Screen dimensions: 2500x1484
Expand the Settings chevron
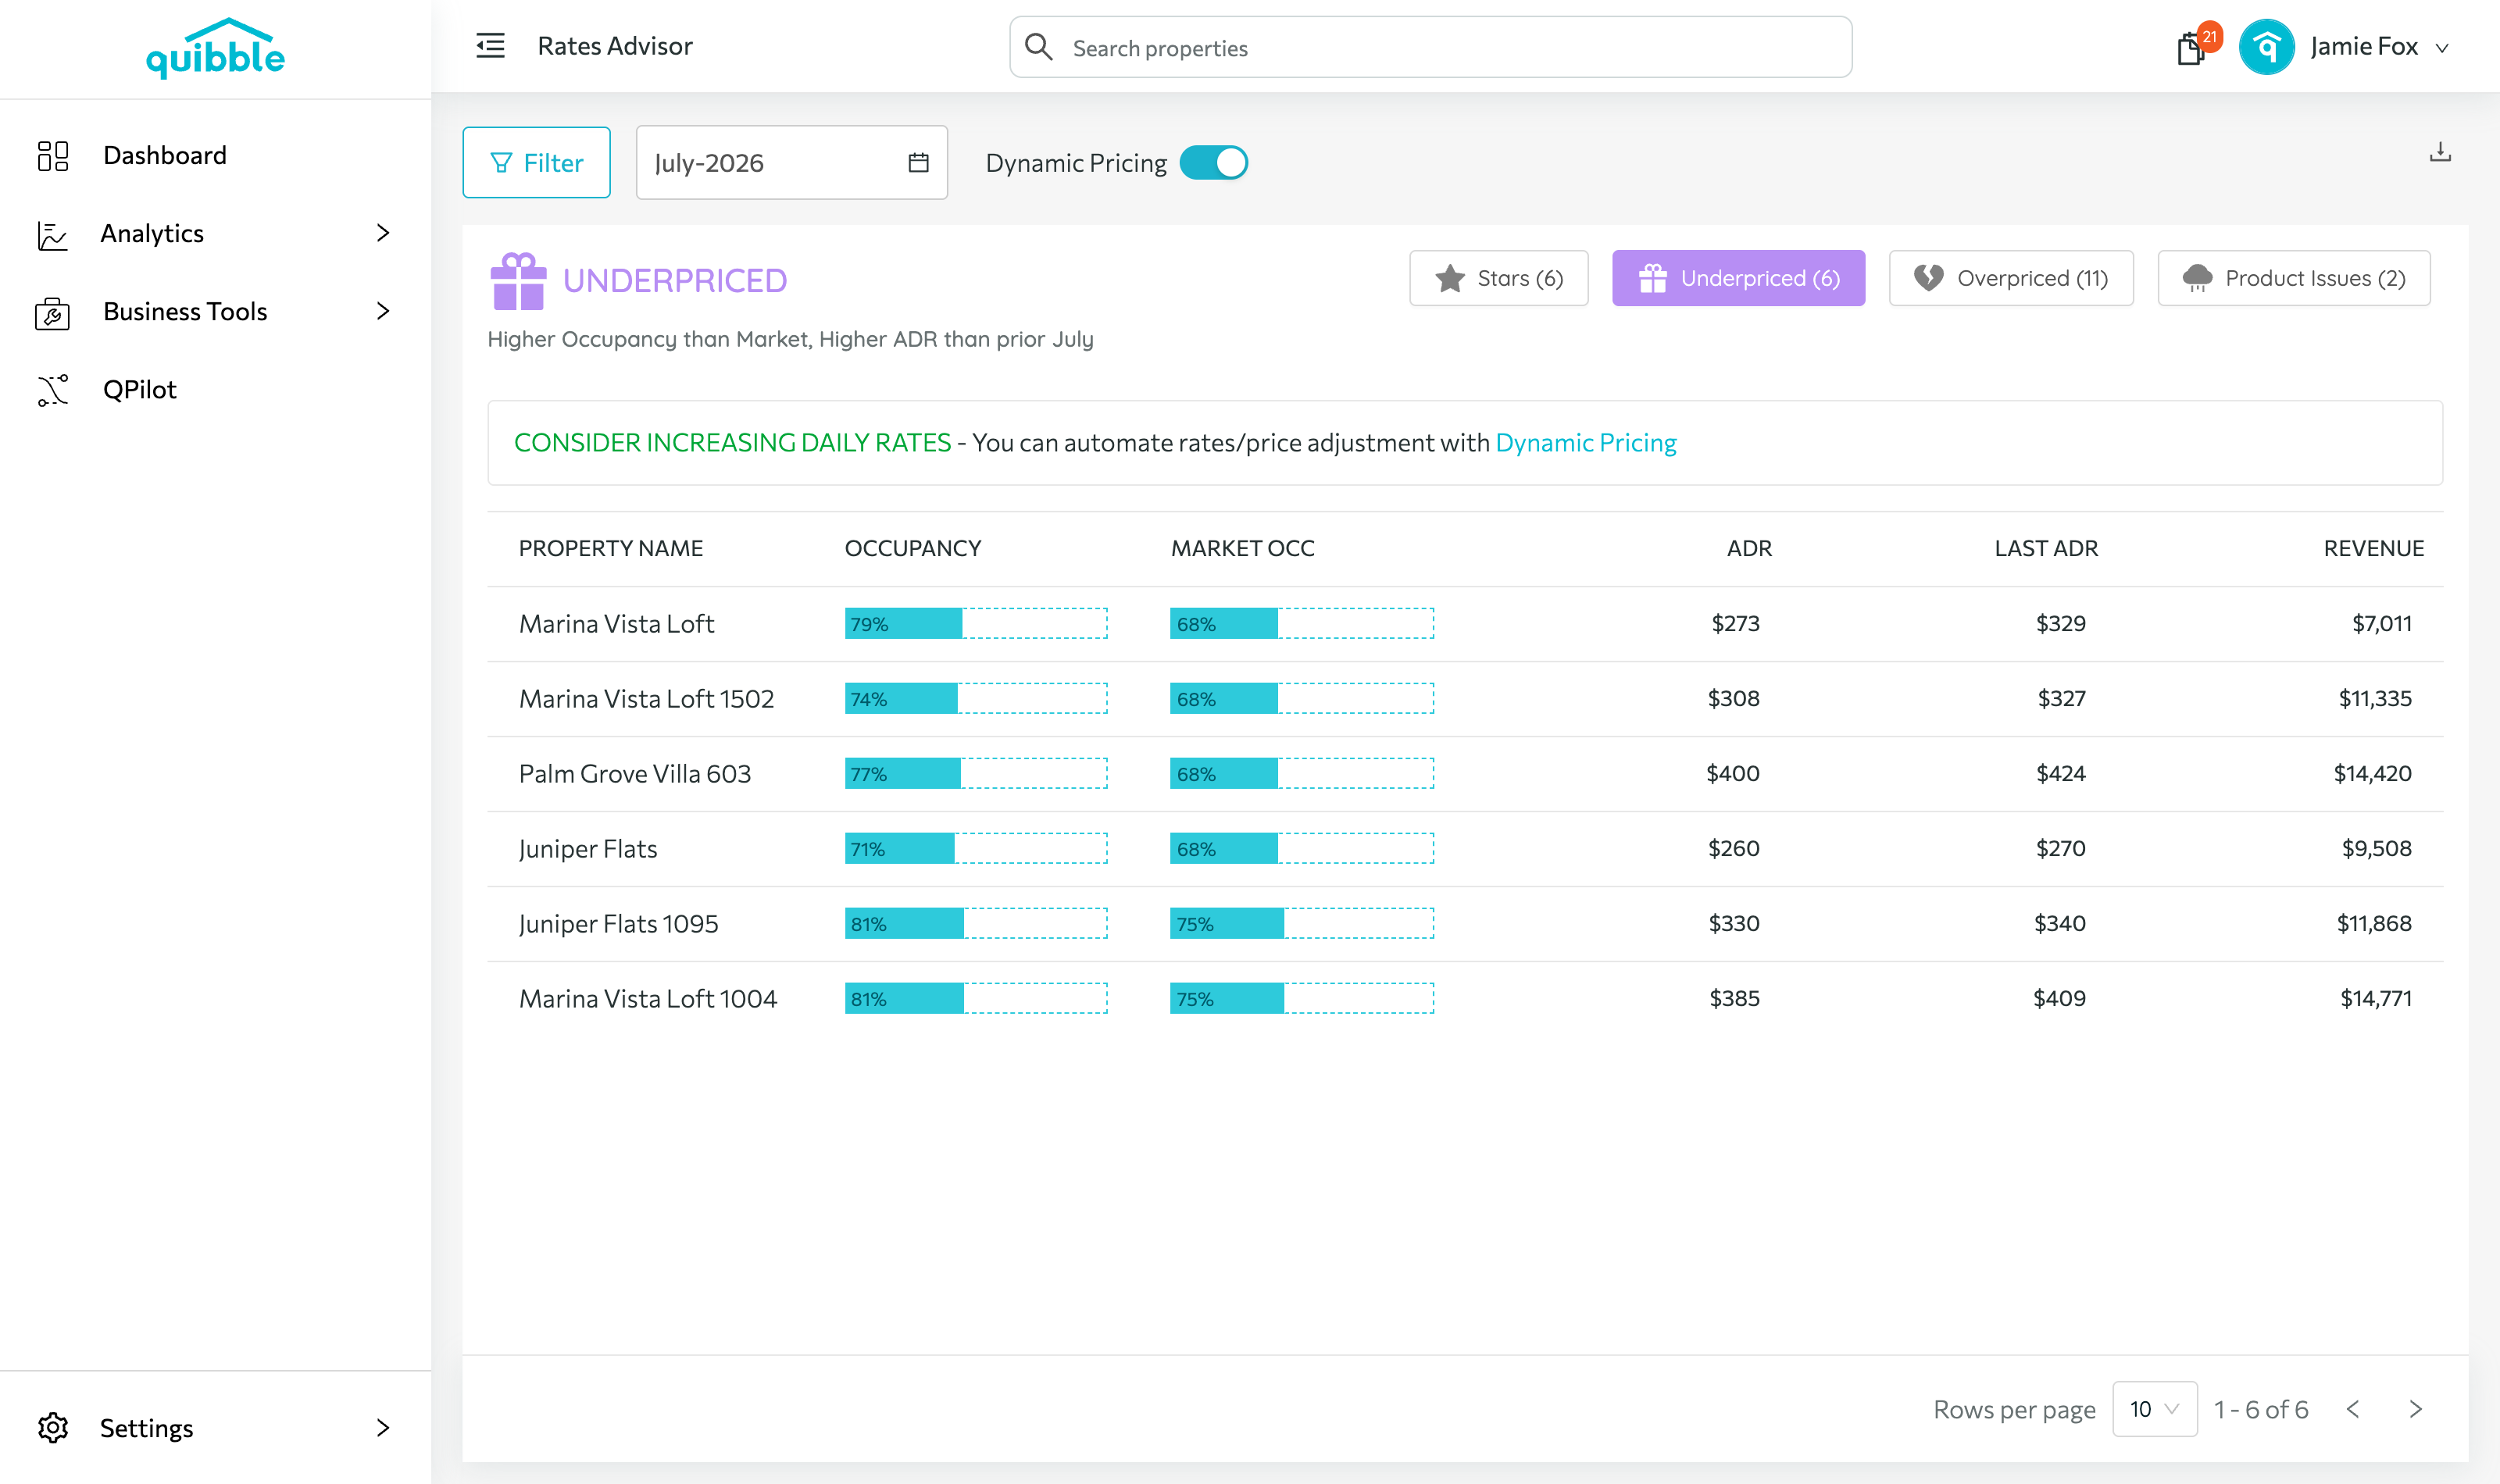[x=382, y=1428]
